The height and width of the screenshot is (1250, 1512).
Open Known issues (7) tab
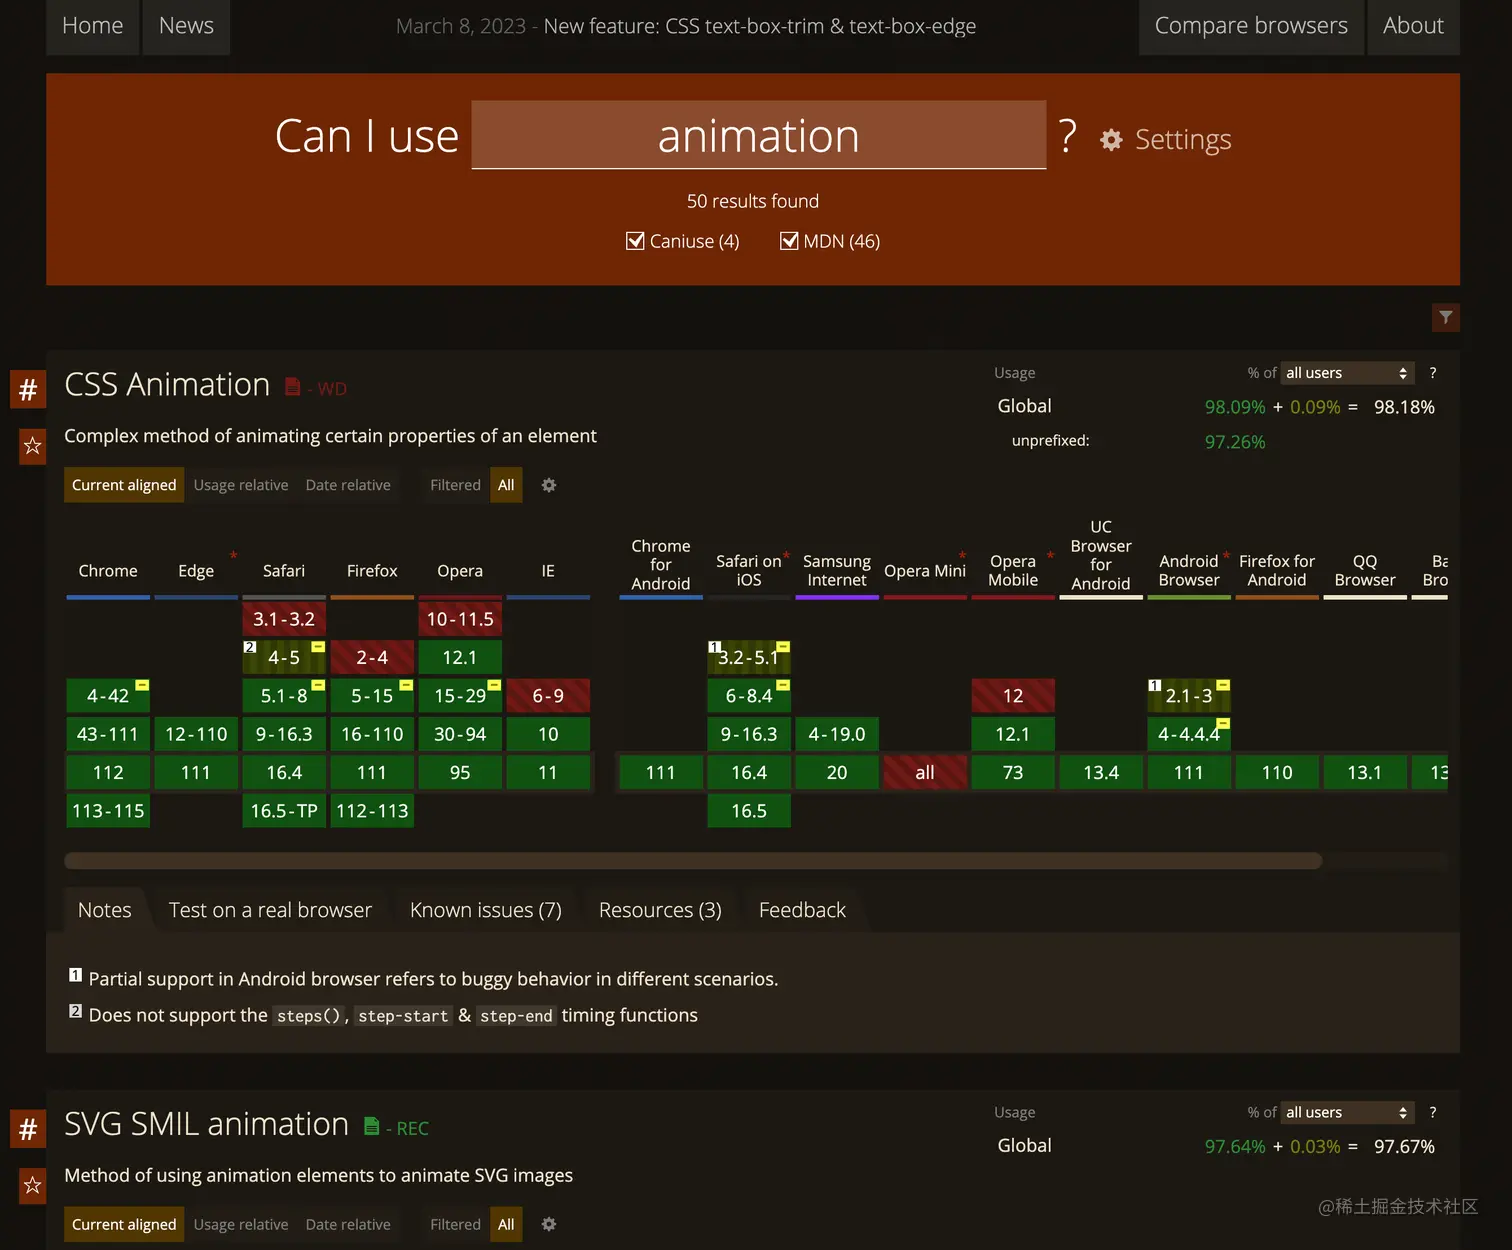coord(486,910)
